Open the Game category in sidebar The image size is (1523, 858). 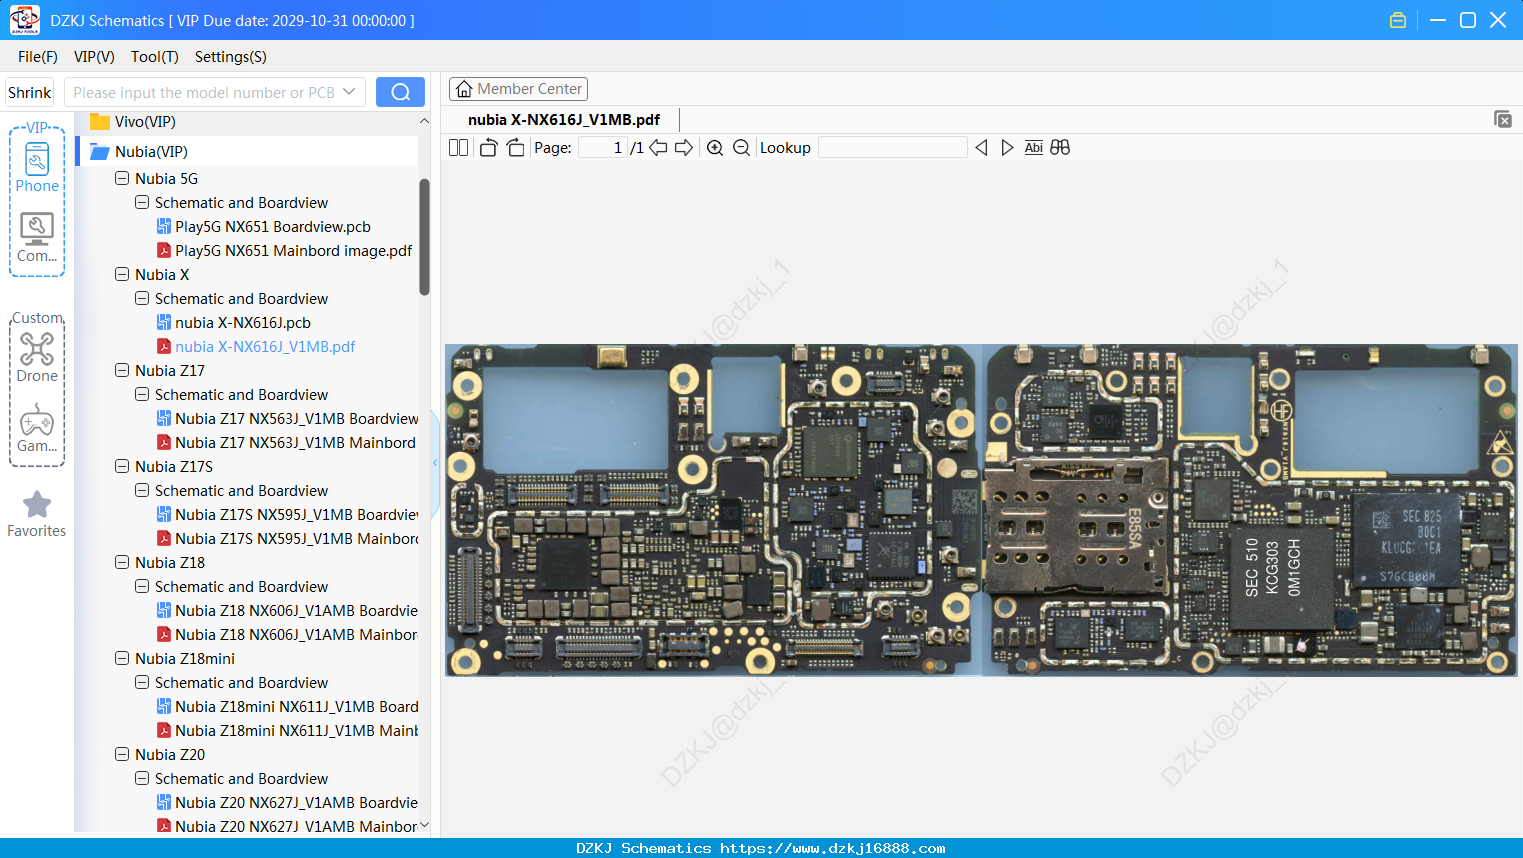click(37, 428)
